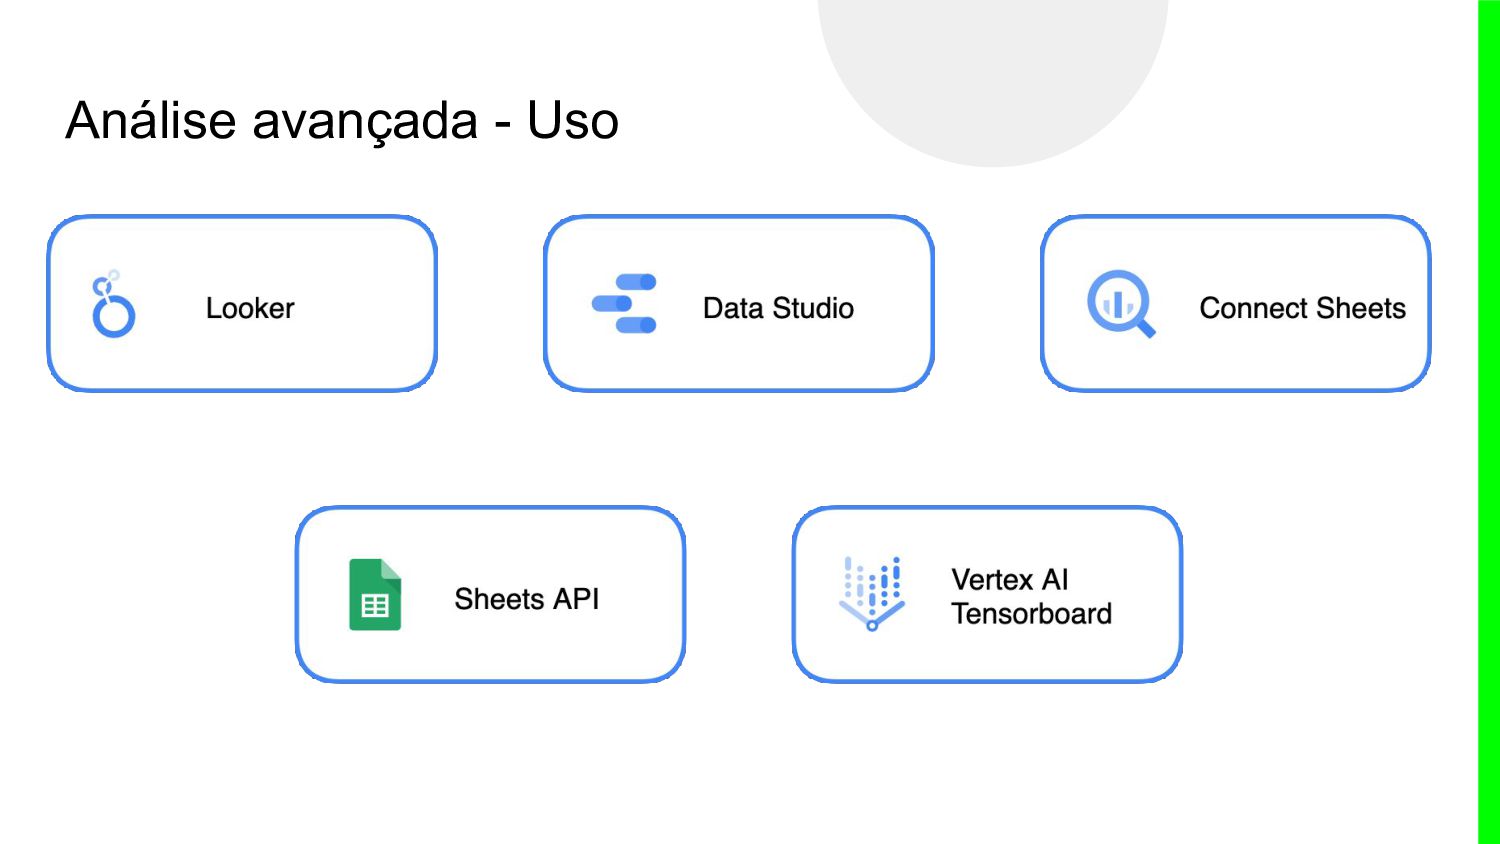Select the Data Studio text label
1500x844 pixels.
coord(778,308)
